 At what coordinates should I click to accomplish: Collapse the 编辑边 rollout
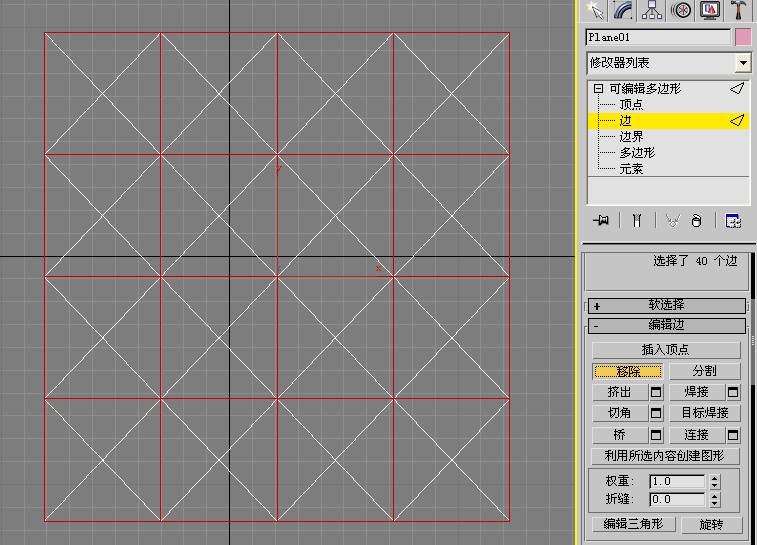point(666,326)
